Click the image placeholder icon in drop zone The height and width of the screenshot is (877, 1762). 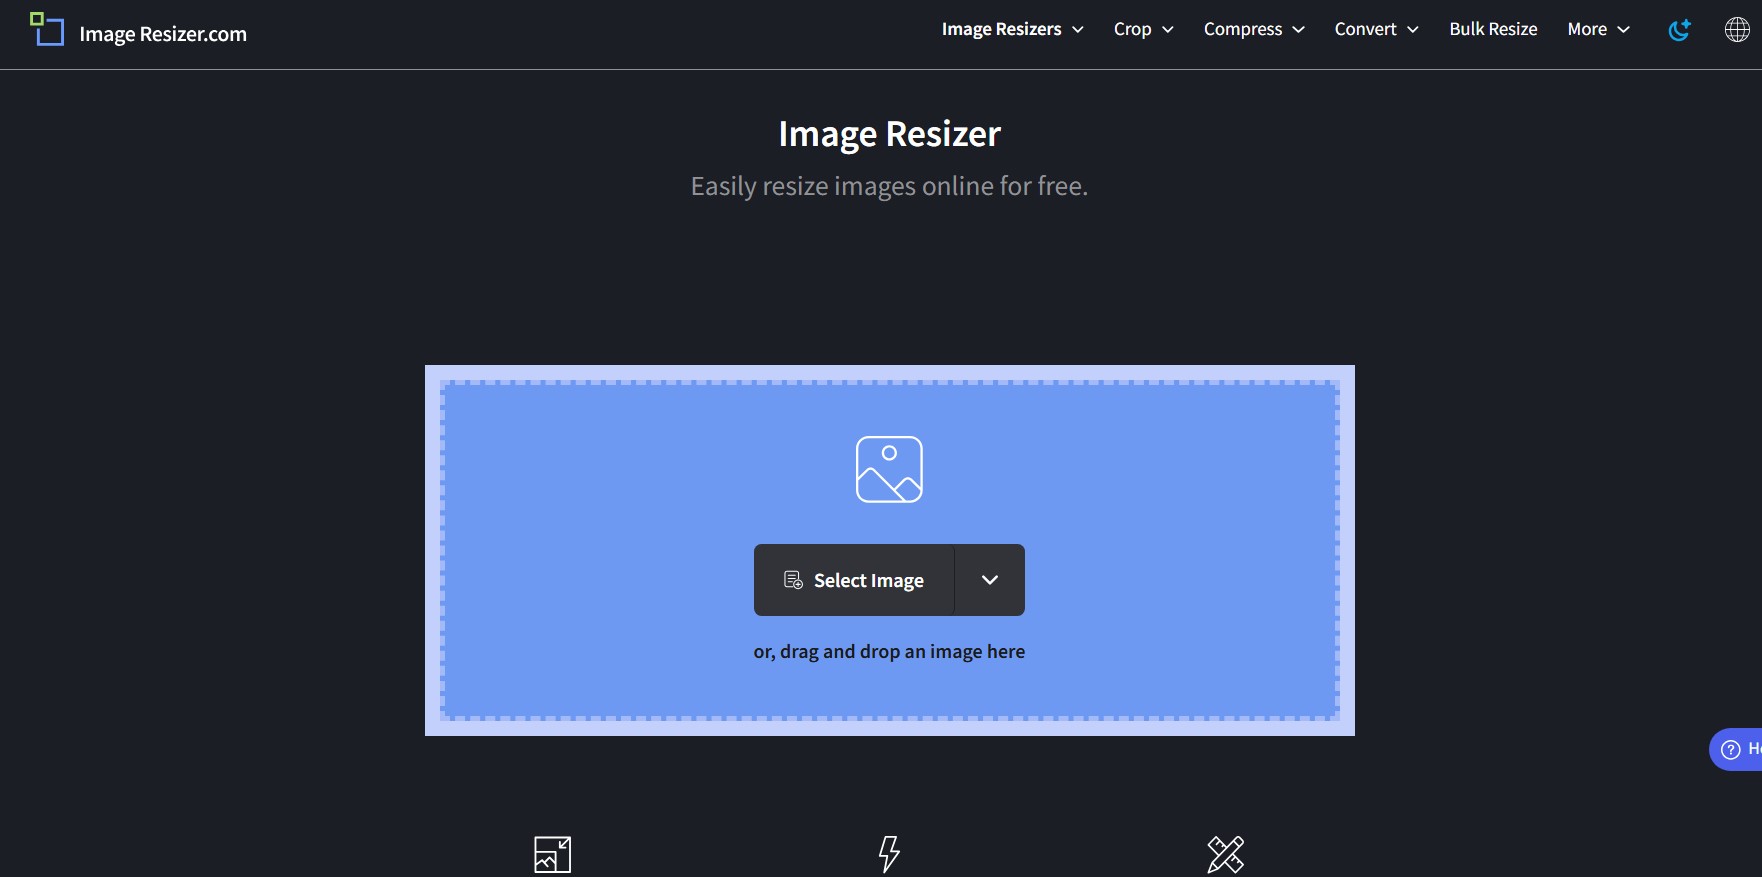pos(889,469)
